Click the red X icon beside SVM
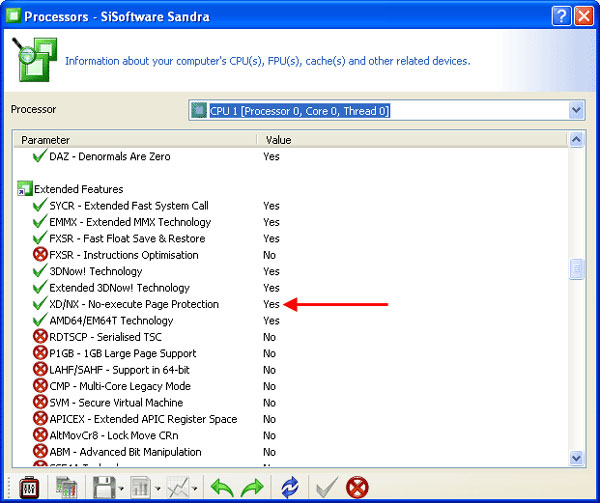The width and height of the screenshot is (600, 503). coord(40,402)
